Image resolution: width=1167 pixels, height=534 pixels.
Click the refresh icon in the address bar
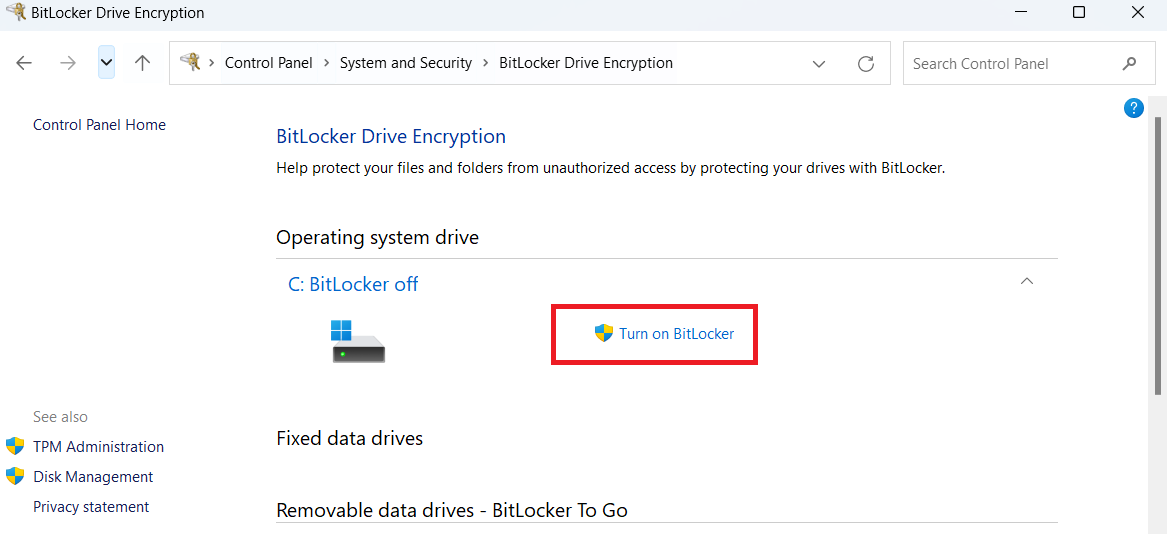(x=866, y=63)
